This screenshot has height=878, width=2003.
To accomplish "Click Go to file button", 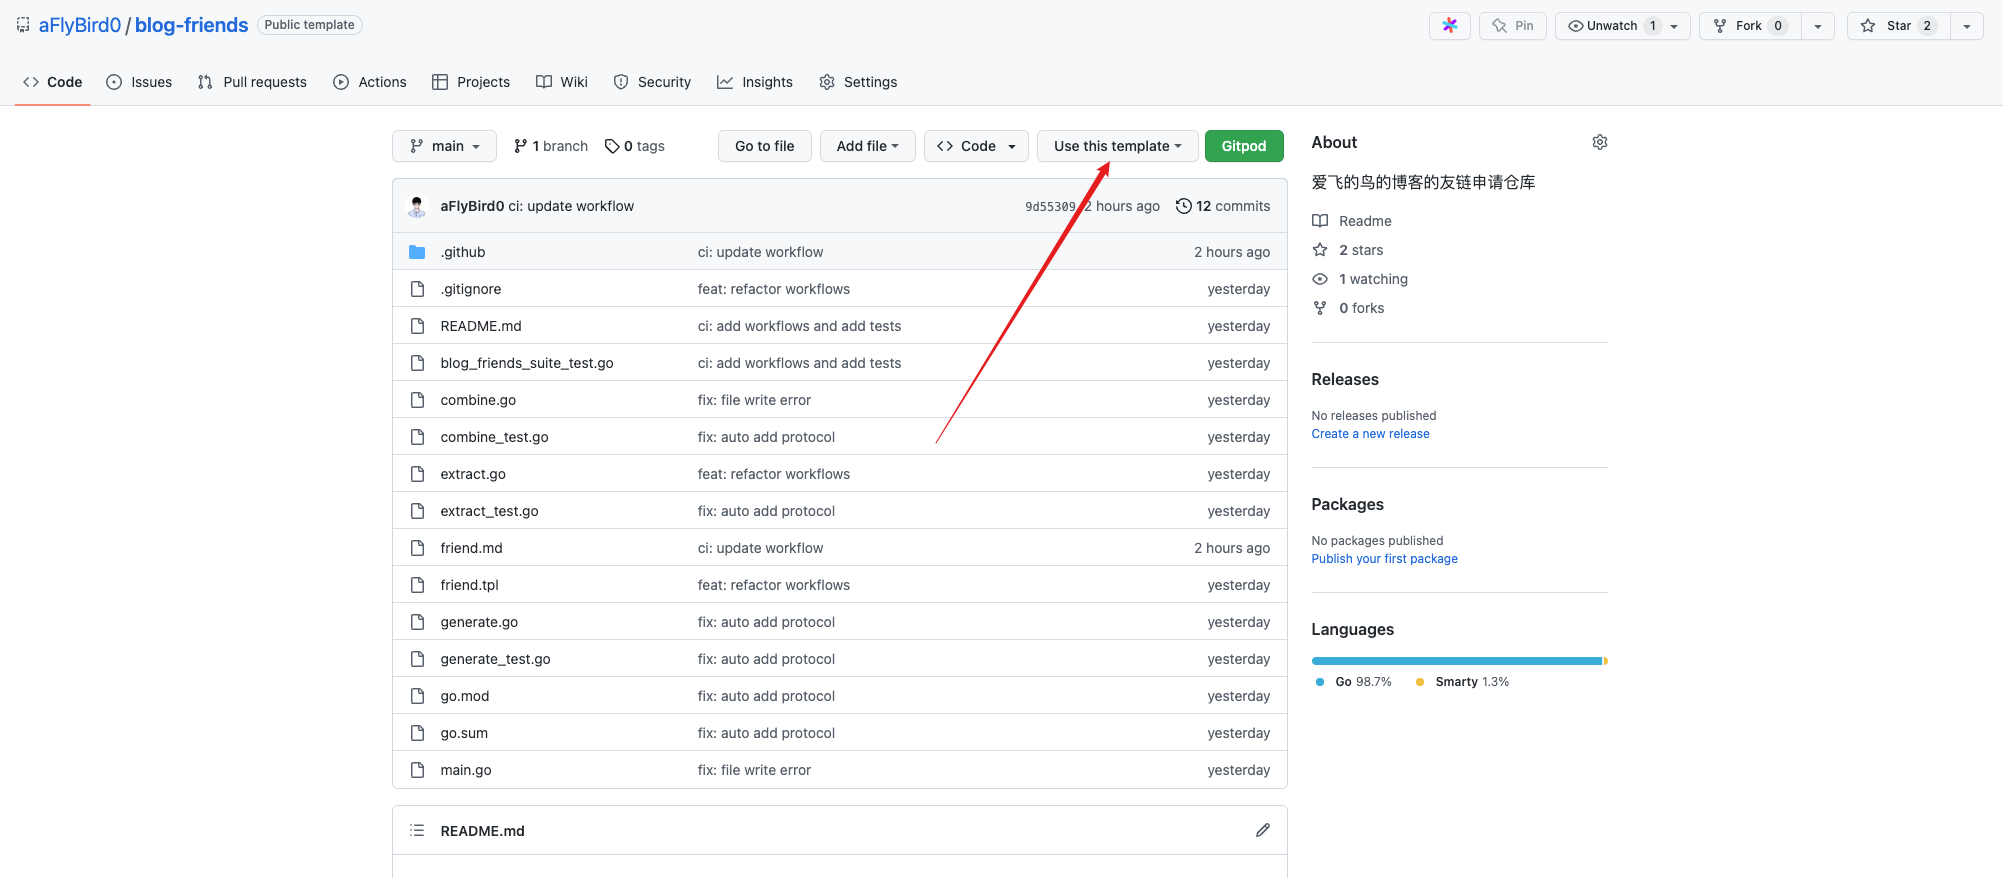I will pyautogui.click(x=765, y=146).
